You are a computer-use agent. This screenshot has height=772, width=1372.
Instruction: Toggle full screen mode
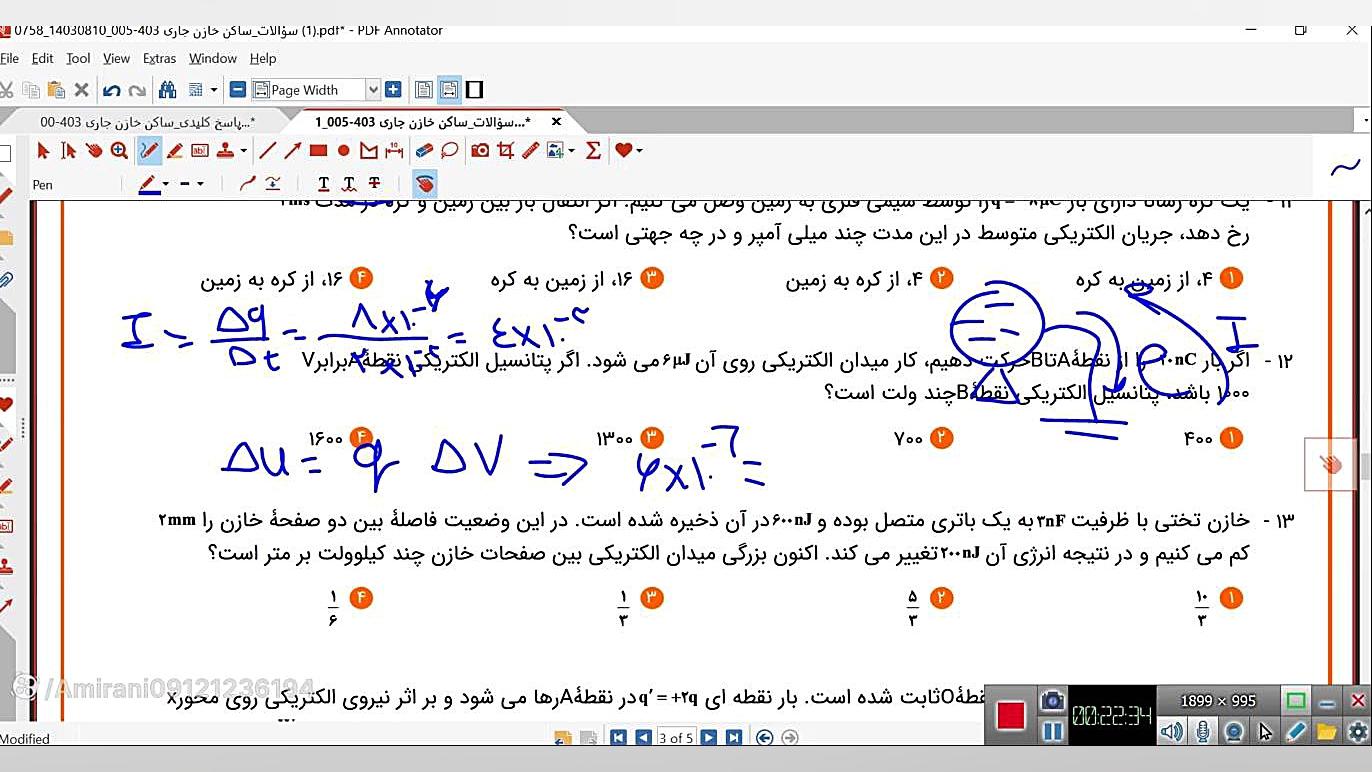(475, 90)
